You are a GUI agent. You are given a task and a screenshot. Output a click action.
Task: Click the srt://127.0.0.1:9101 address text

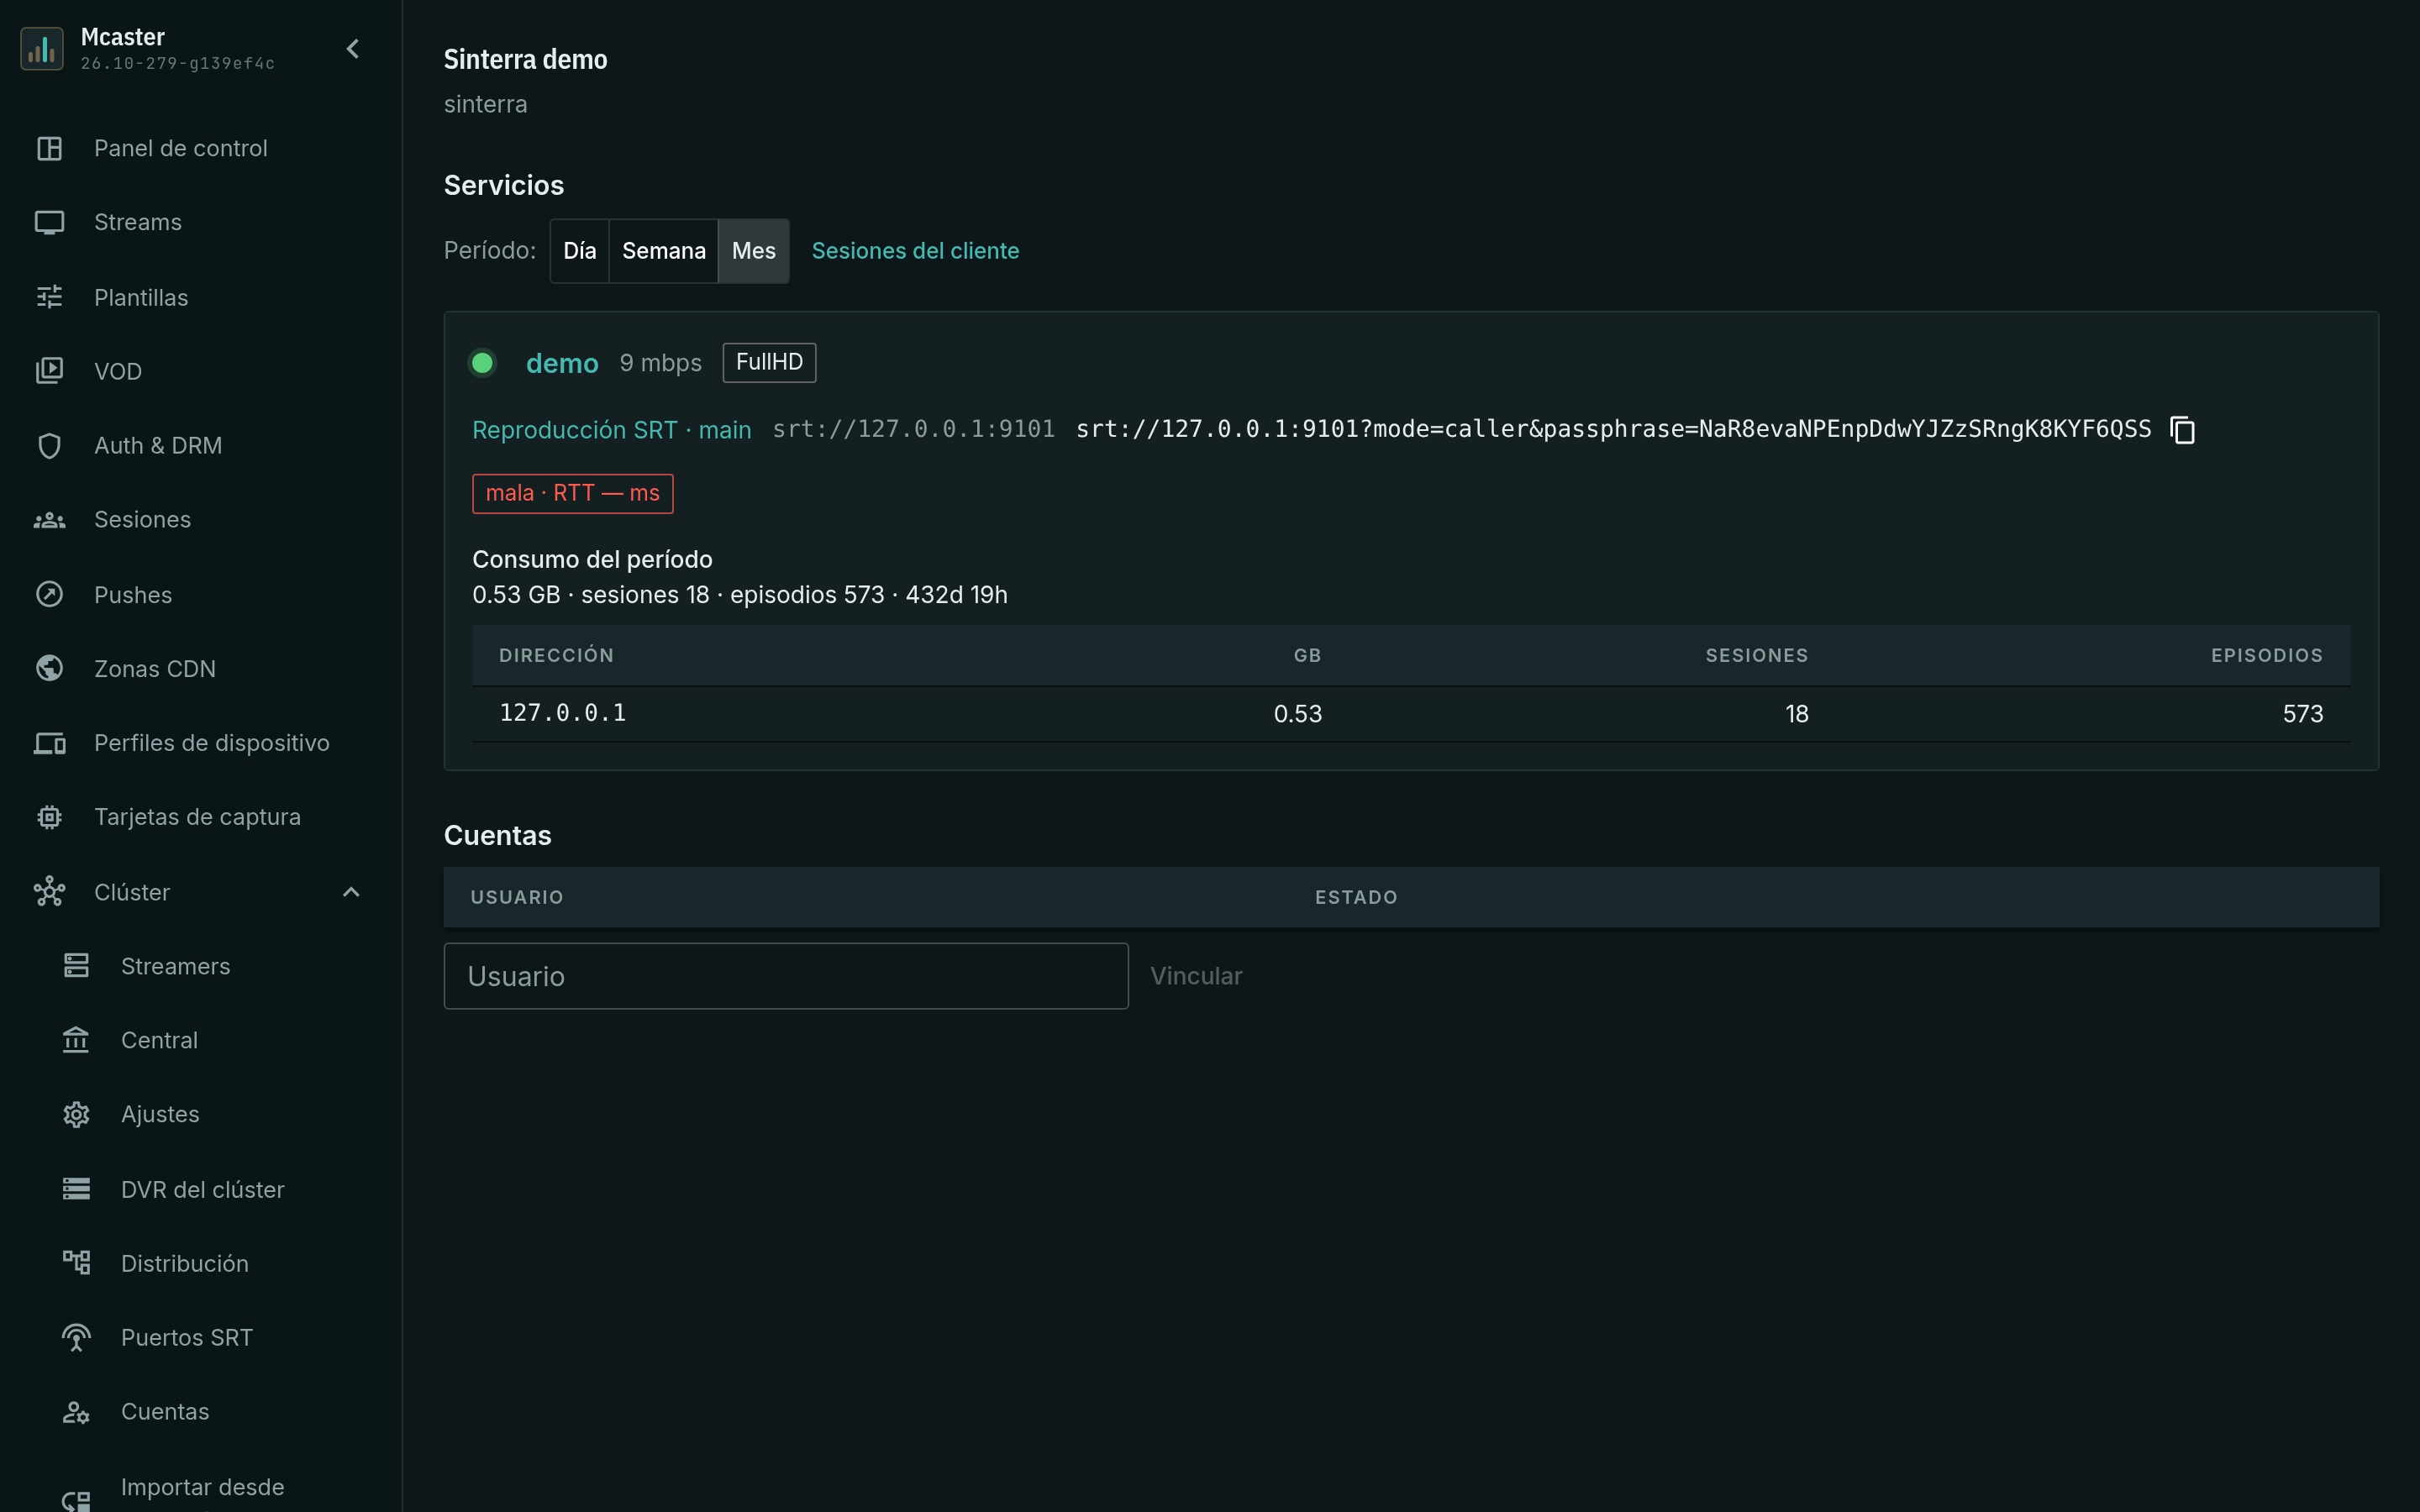coord(913,429)
